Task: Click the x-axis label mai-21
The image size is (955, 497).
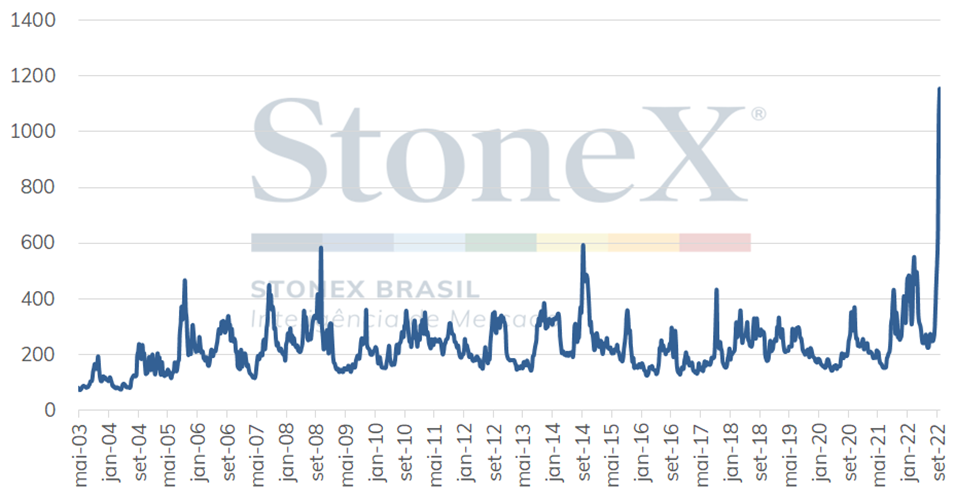Action: pos(879,455)
